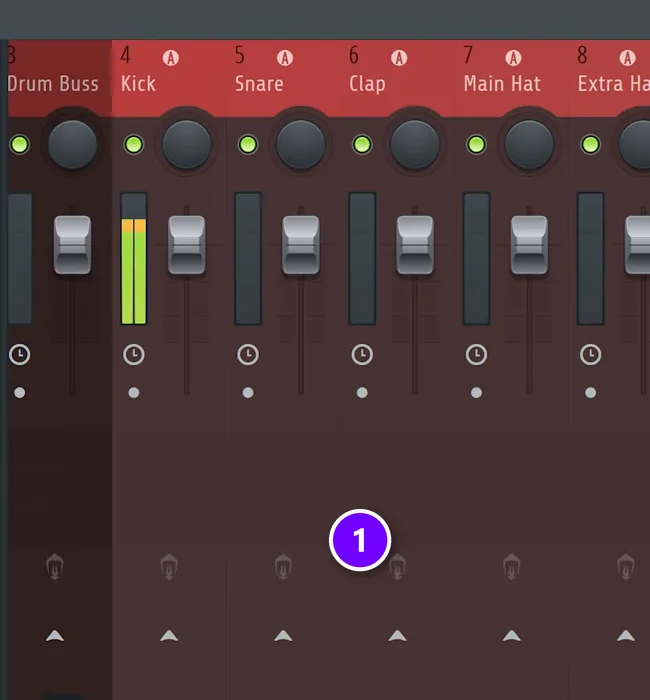
Task: Click the Clap volume fader
Action: tap(415, 245)
